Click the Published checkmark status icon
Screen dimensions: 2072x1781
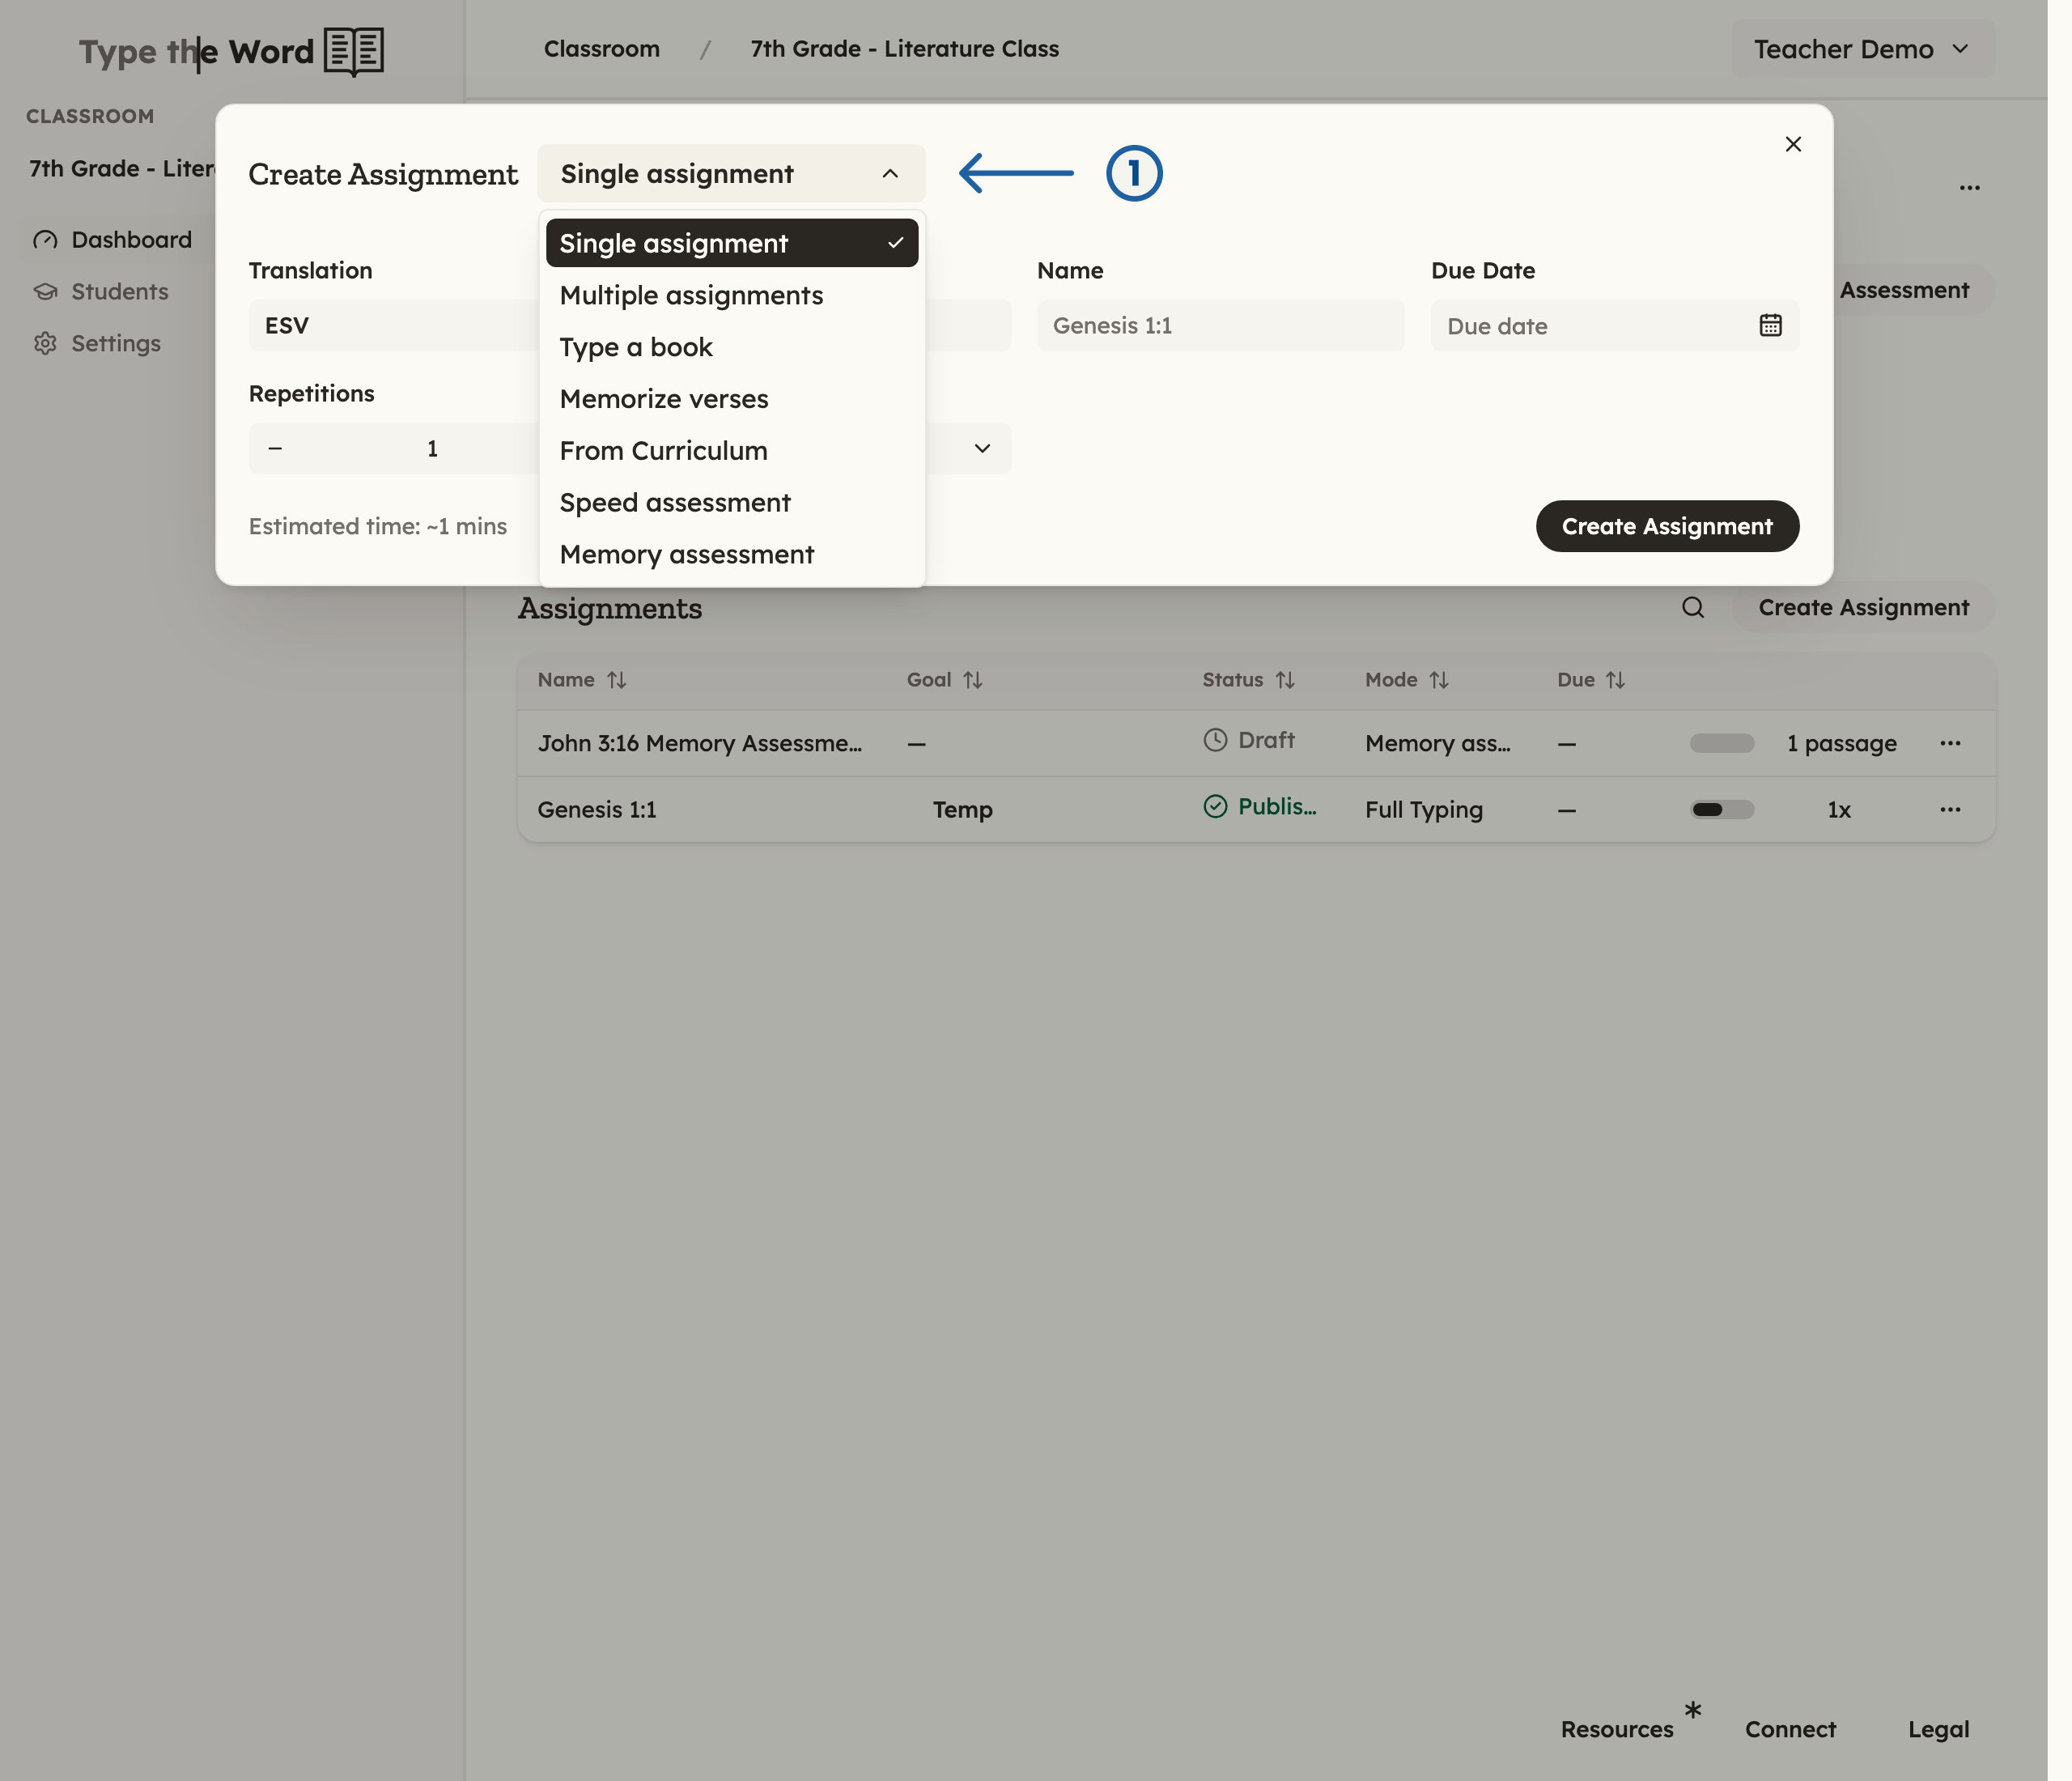tap(1214, 806)
